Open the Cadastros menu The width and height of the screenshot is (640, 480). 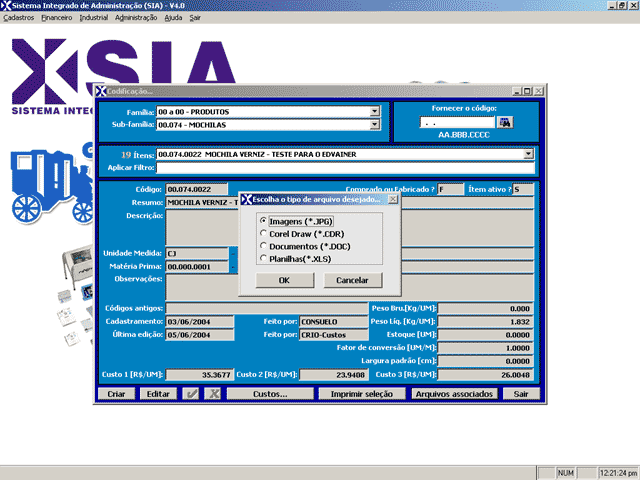(19, 18)
